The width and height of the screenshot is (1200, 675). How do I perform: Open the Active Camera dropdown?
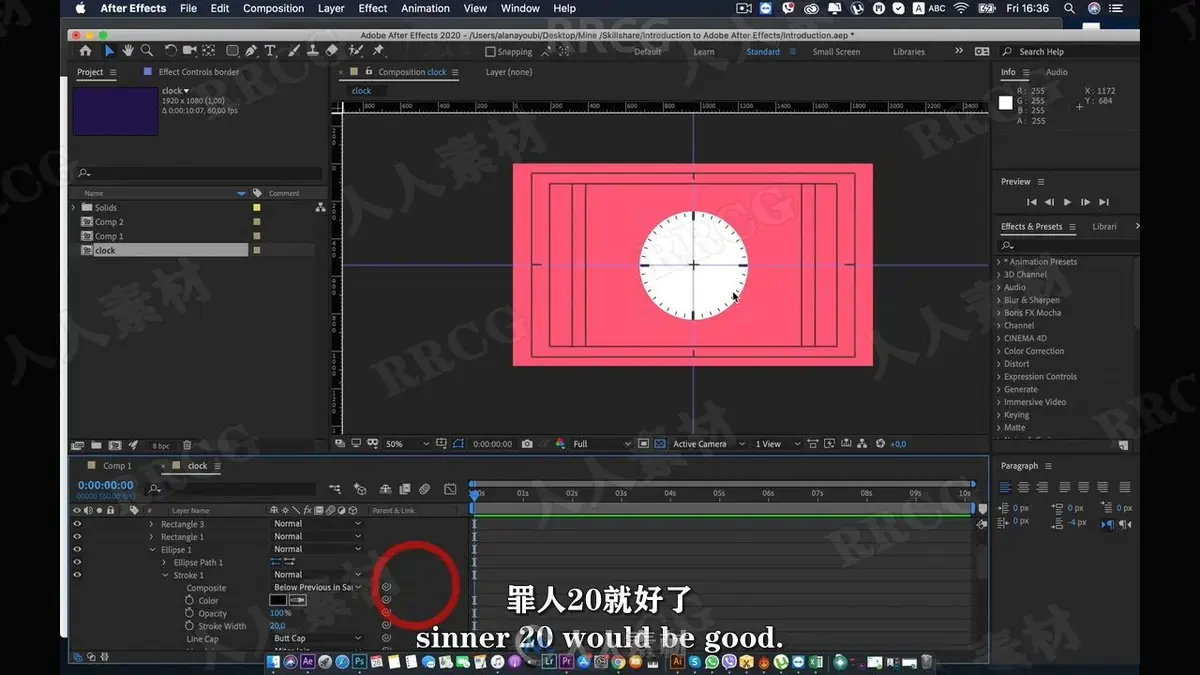coord(709,444)
